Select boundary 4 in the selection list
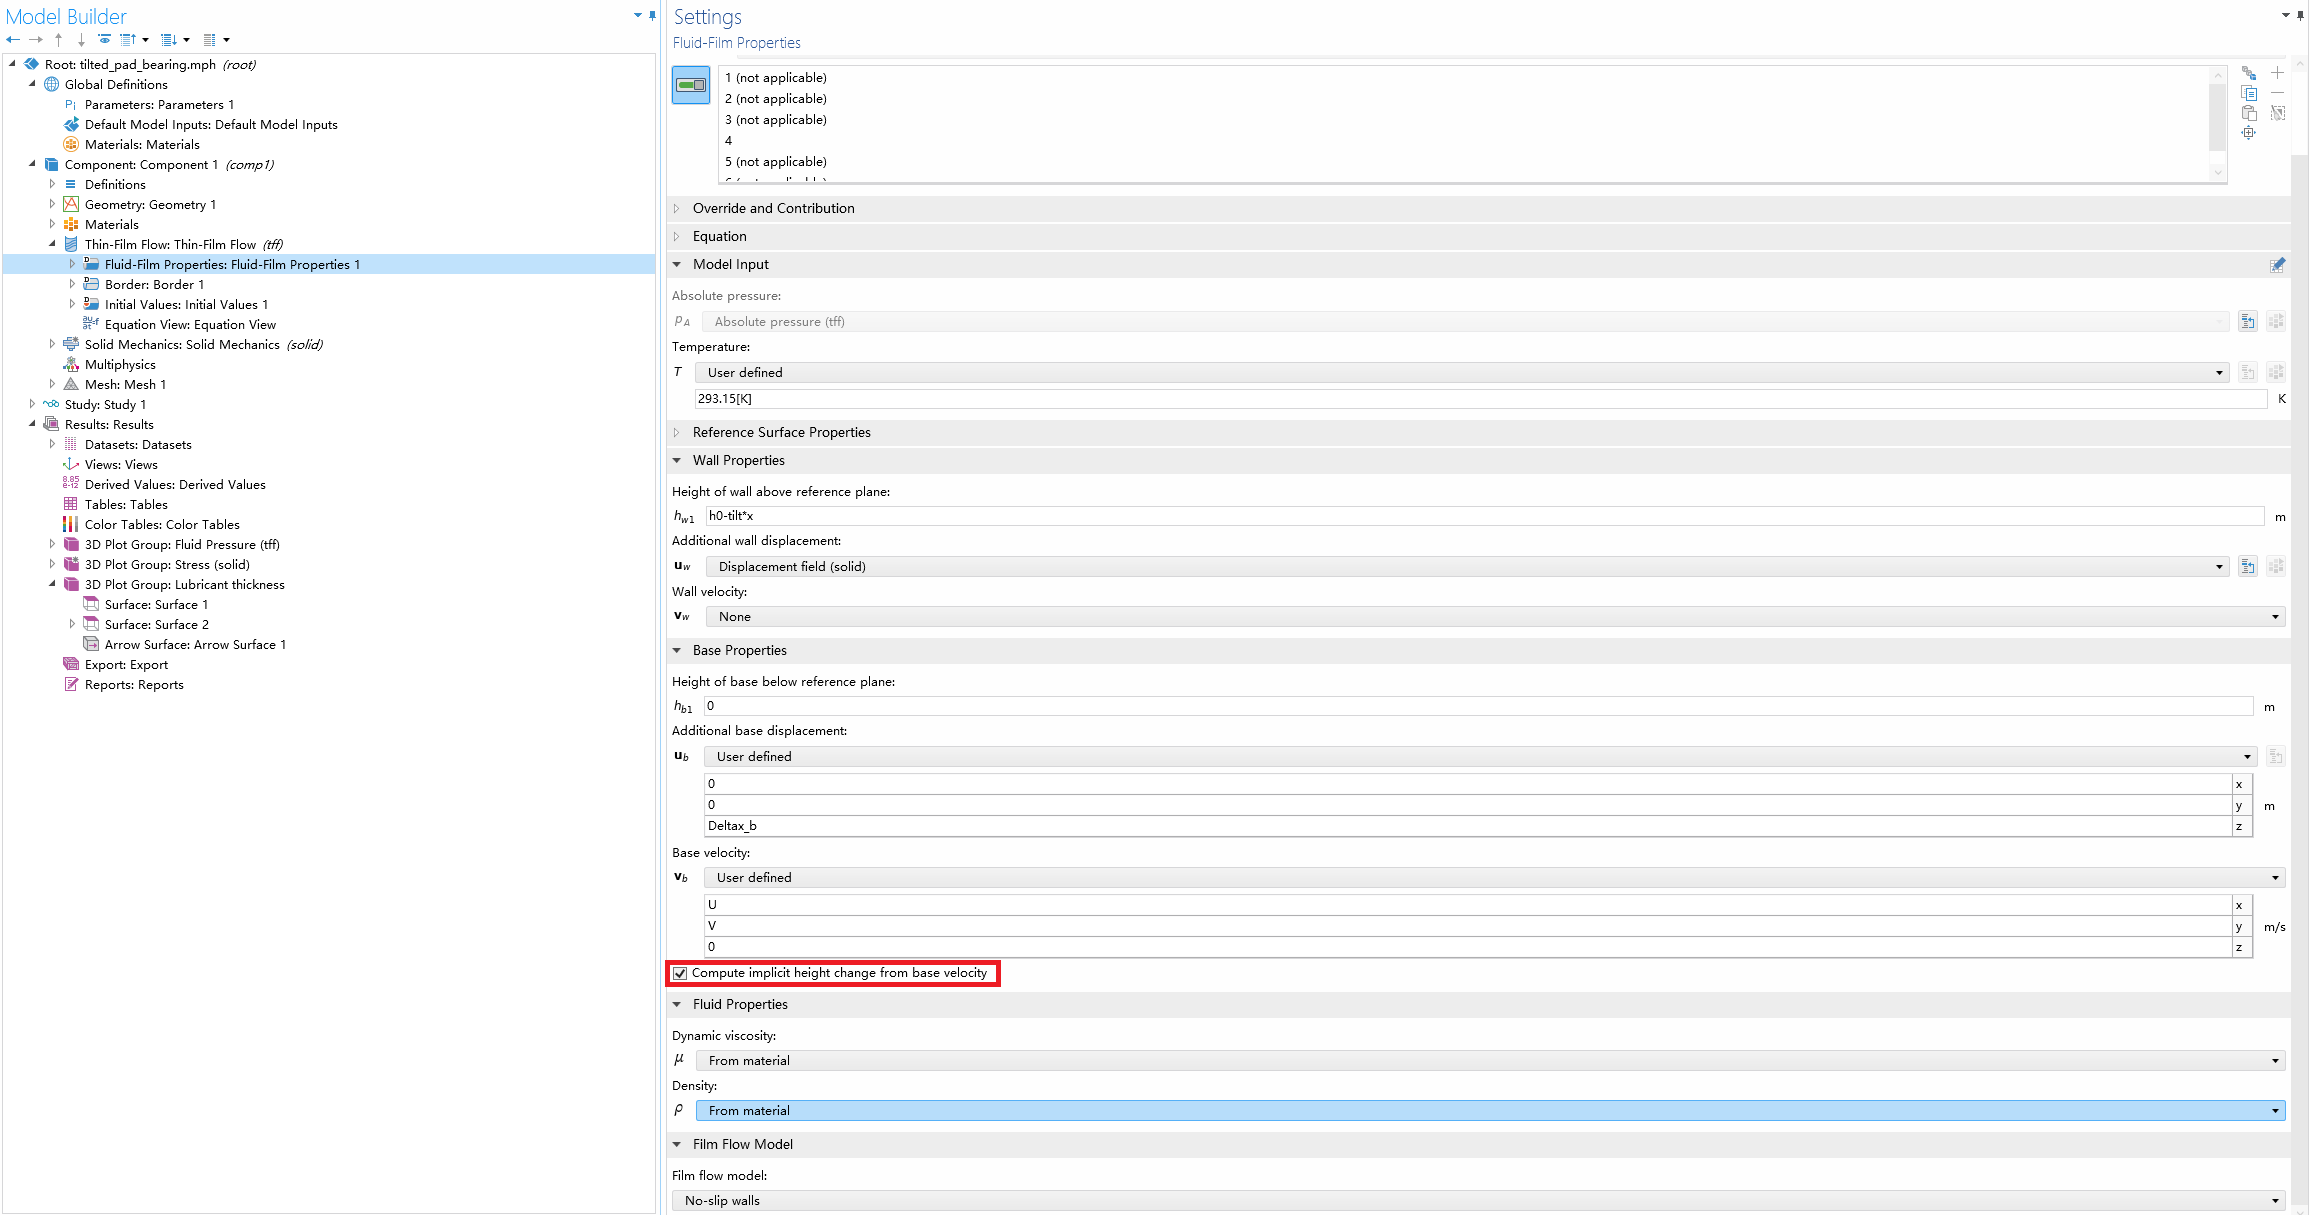 [x=728, y=140]
